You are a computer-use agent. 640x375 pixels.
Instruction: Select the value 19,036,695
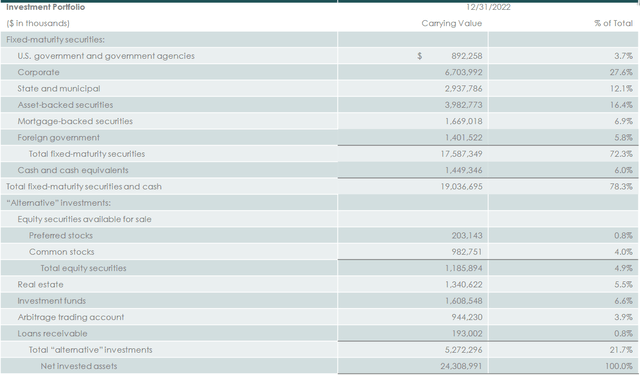[x=461, y=186]
